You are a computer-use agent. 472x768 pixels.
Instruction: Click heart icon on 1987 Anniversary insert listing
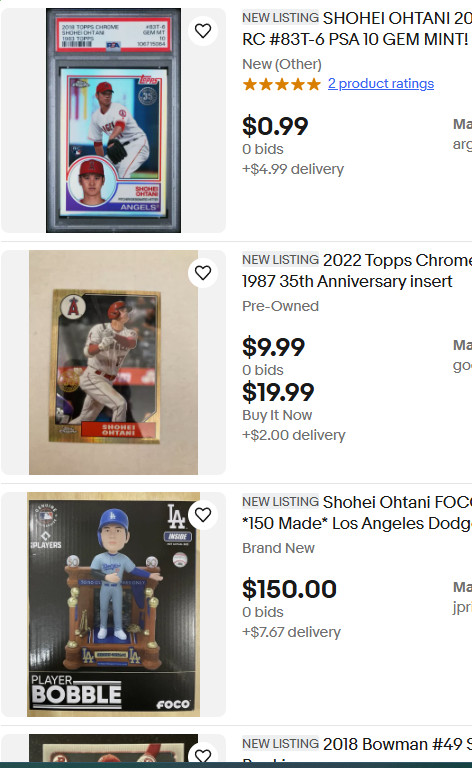coord(203,273)
